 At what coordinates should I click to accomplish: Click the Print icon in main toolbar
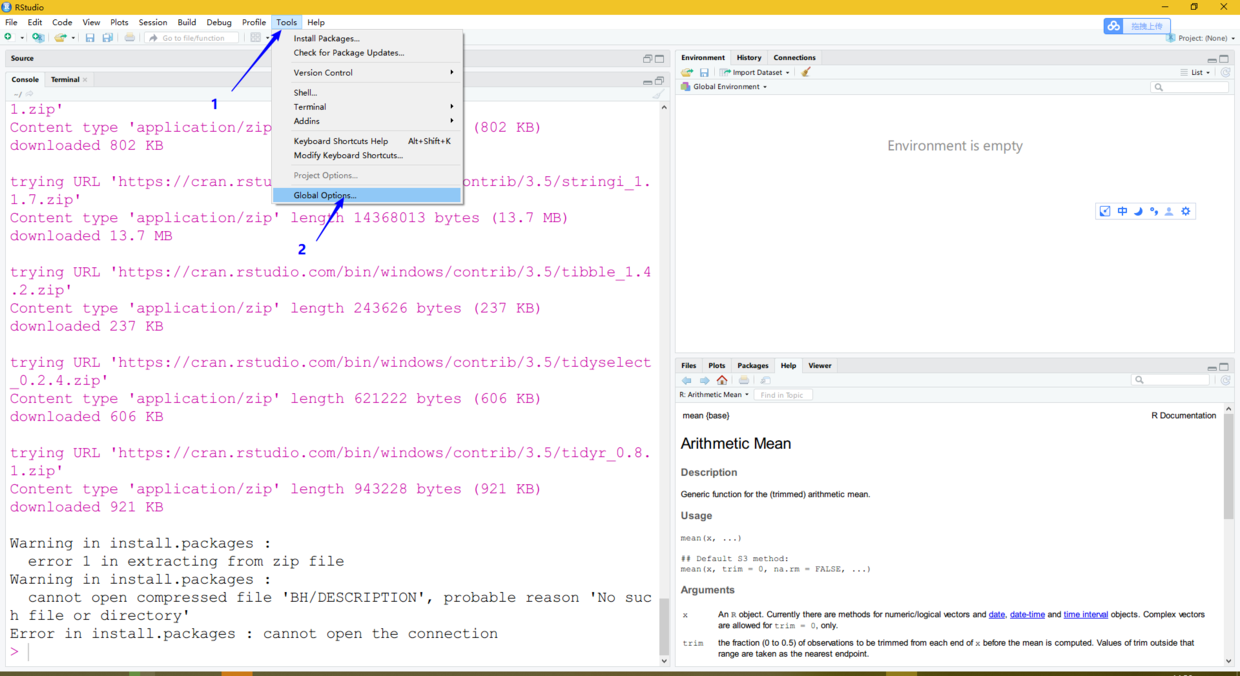pyautogui.click(x=130, y=38)
